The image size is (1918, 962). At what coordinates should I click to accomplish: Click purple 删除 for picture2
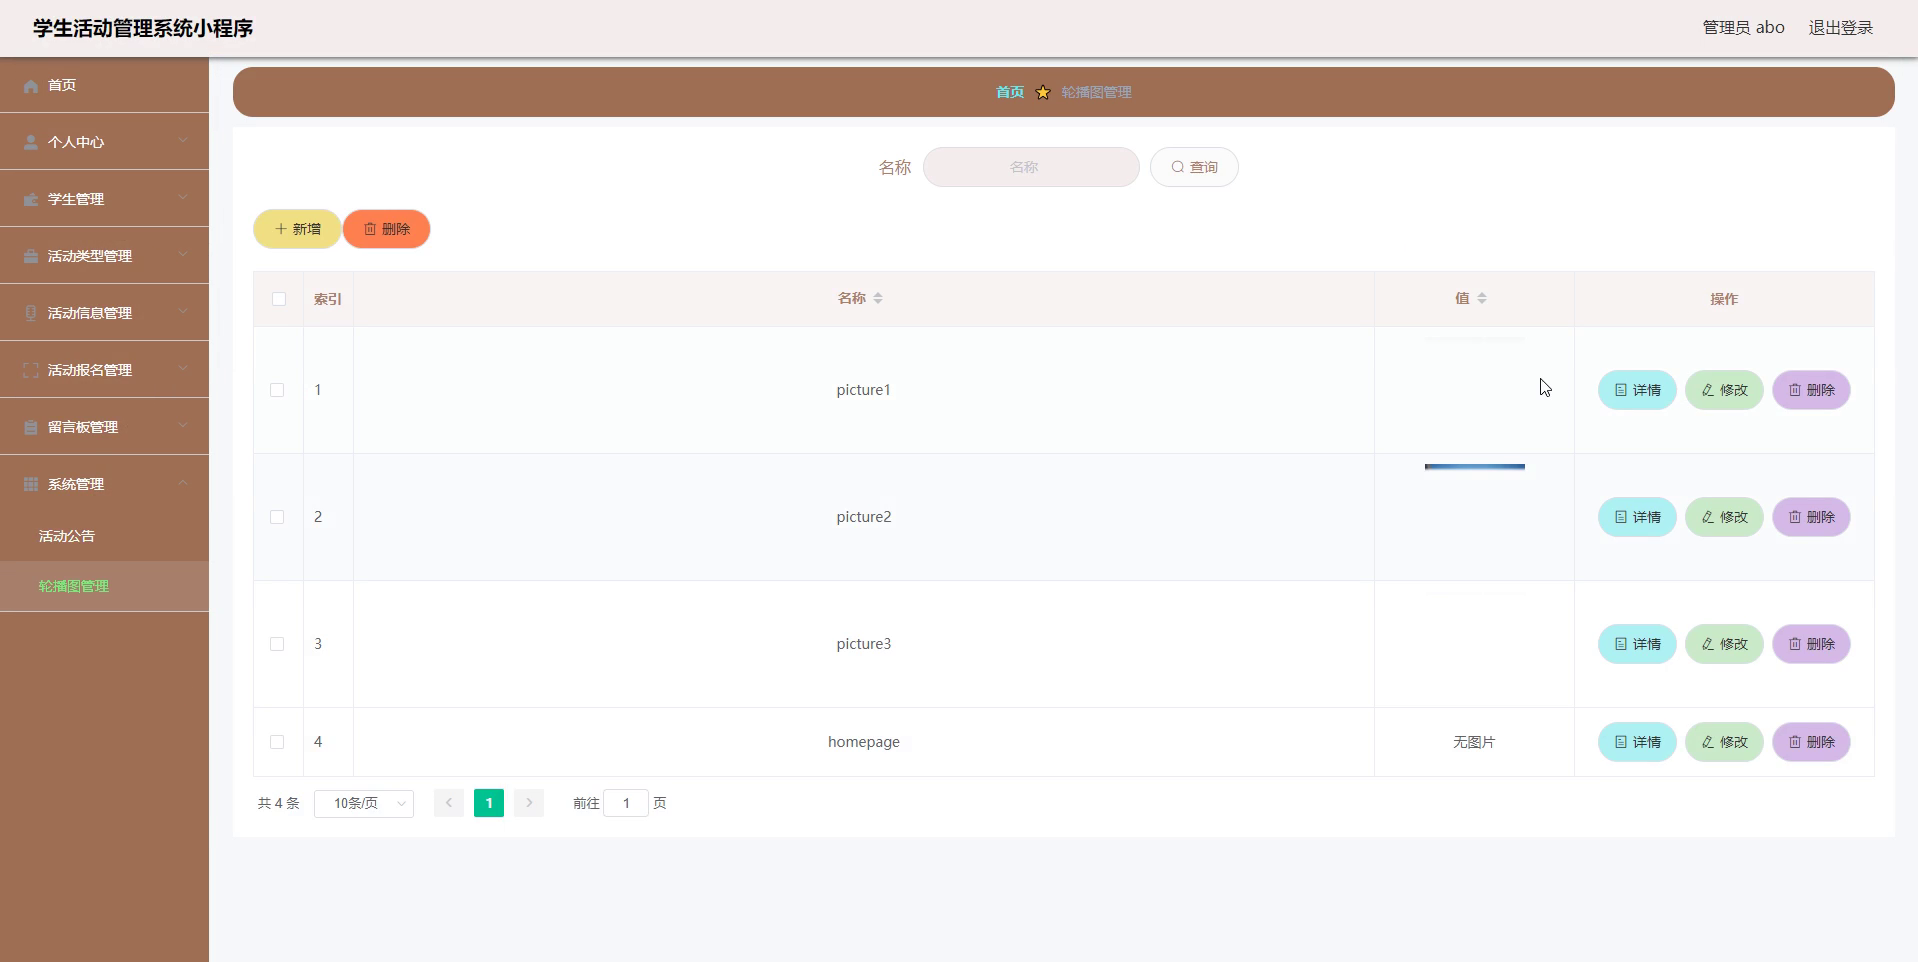(1811, 517)
